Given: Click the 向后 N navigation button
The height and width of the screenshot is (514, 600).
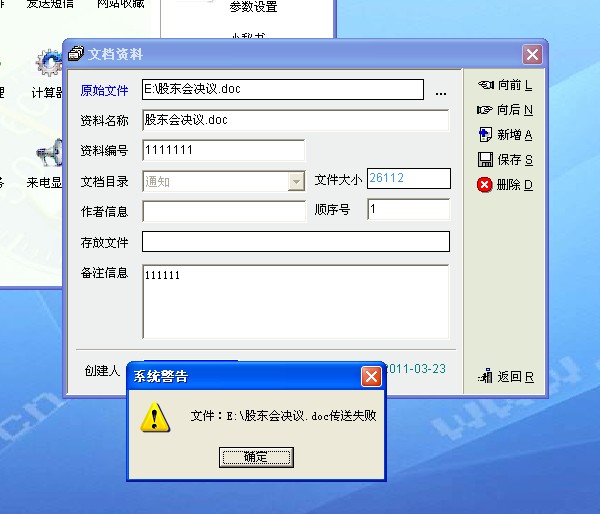Looking at the screenshot, I should coord(505,110).
